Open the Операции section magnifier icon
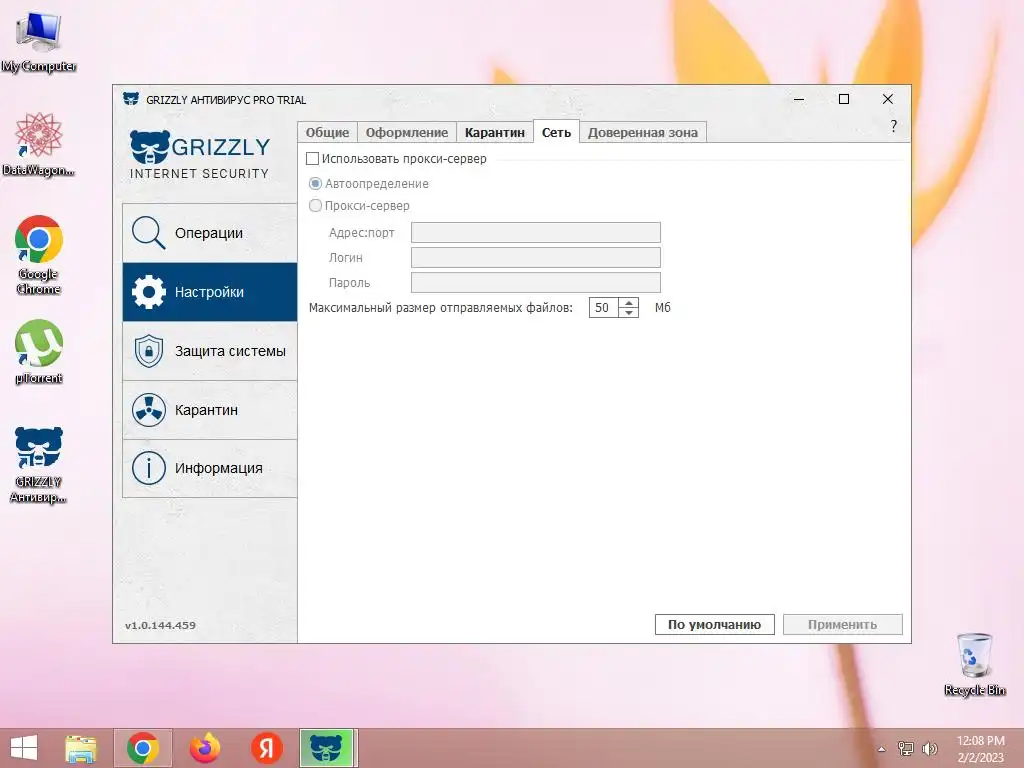The width and height of the screenshot is (1024, 768). click(x=148, y=233)
